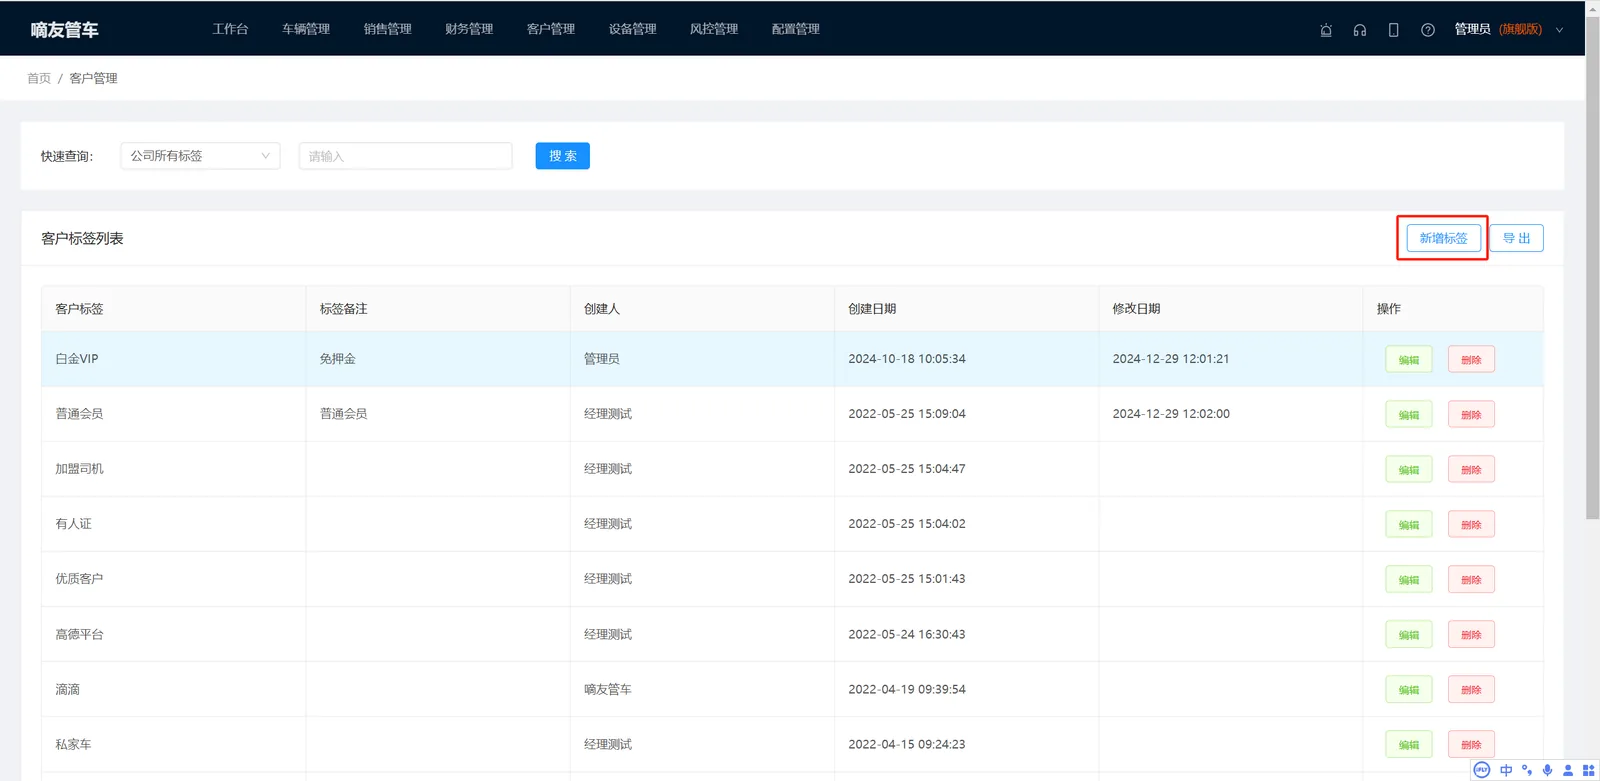
Task: Click the 搜索 button
Action: (x=562, y=156)
